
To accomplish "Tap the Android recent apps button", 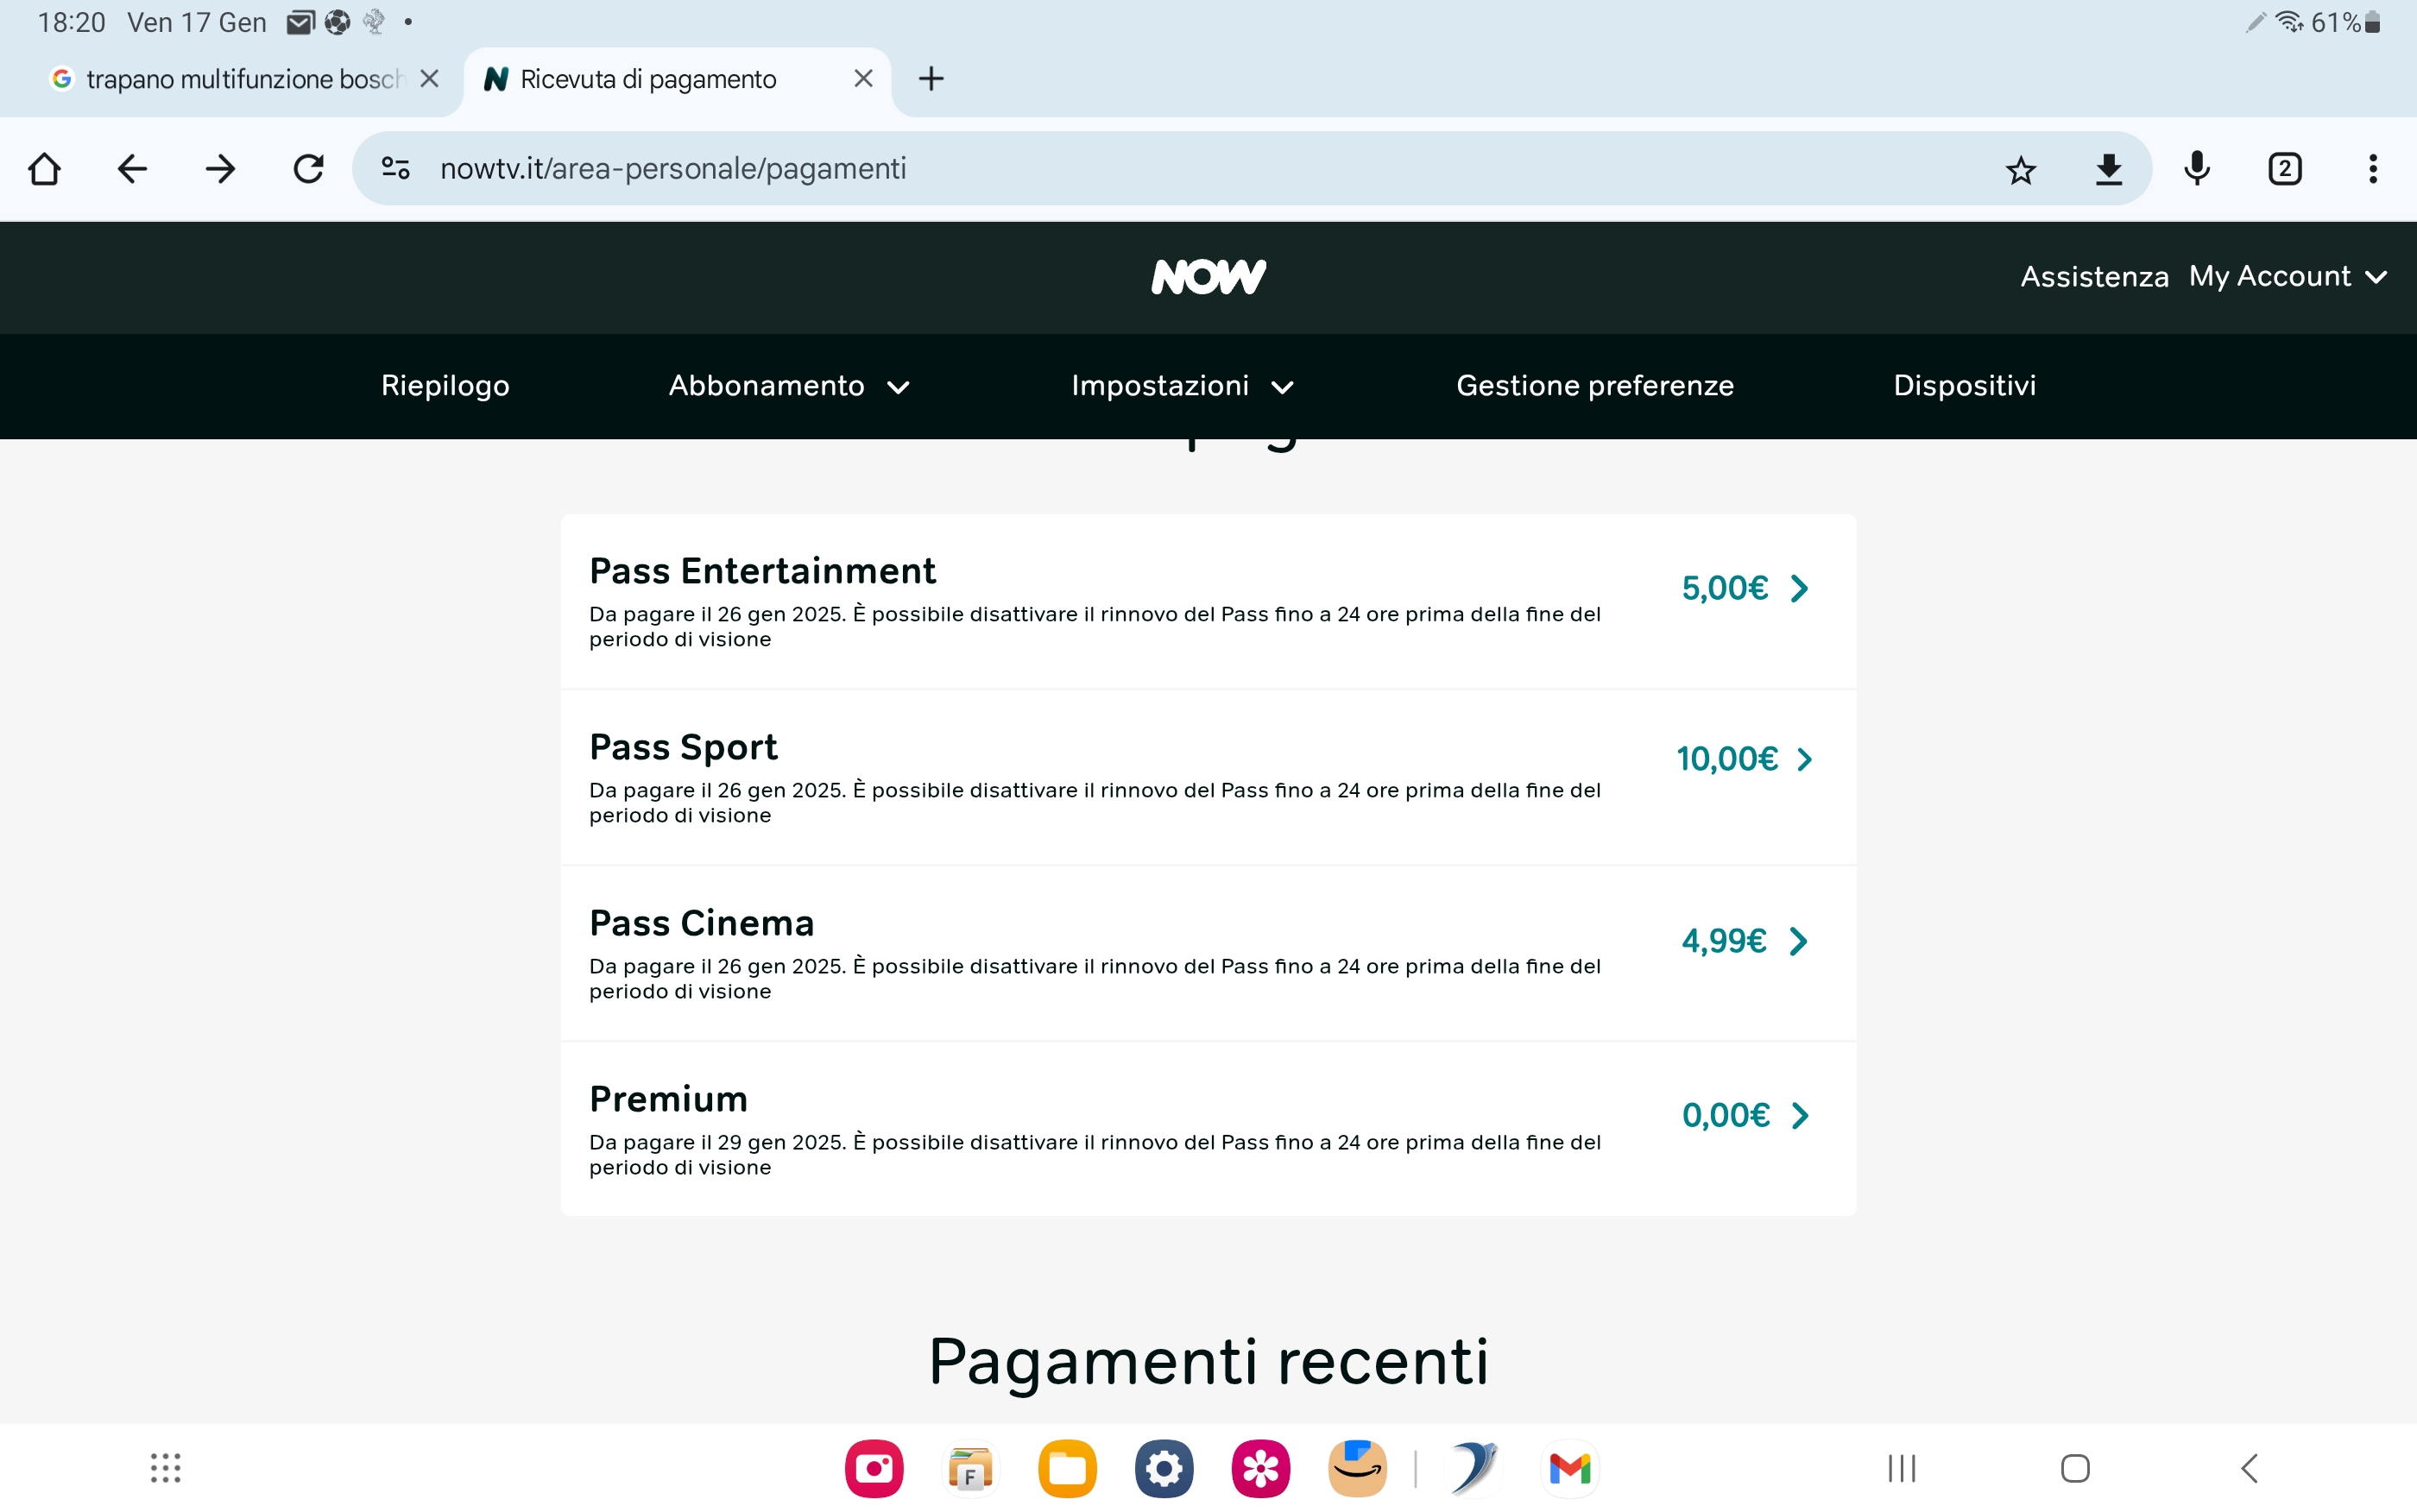I will 1902,1468.
